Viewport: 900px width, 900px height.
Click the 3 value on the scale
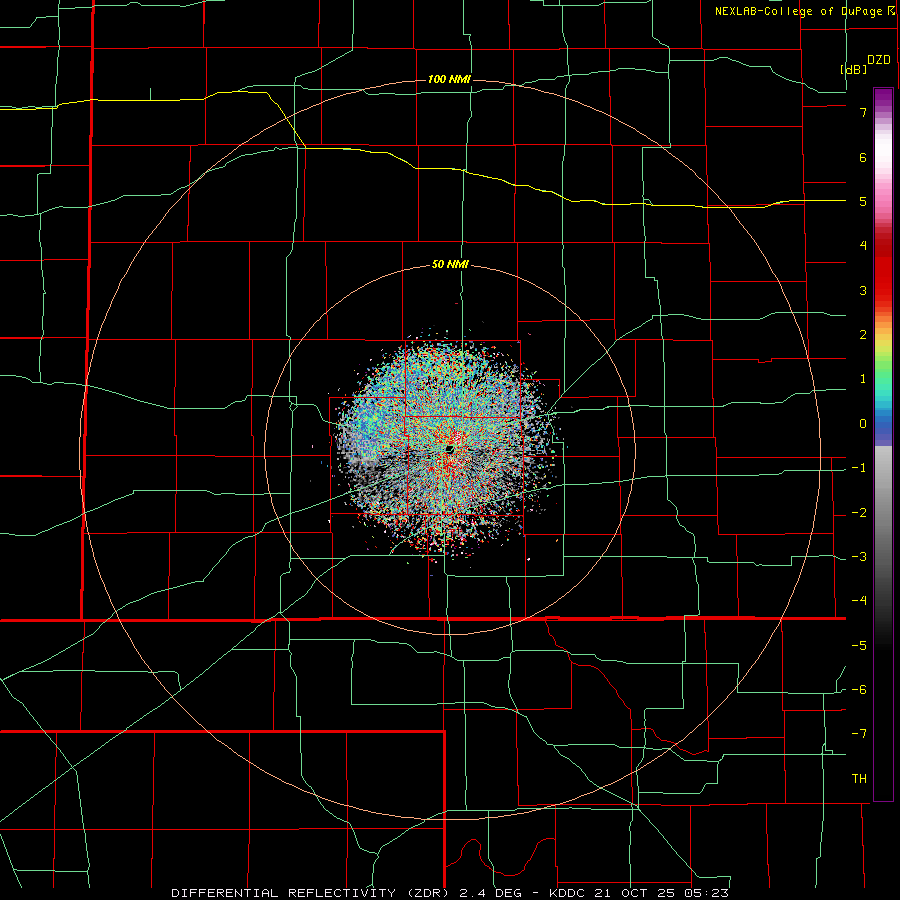click(863, 290)
